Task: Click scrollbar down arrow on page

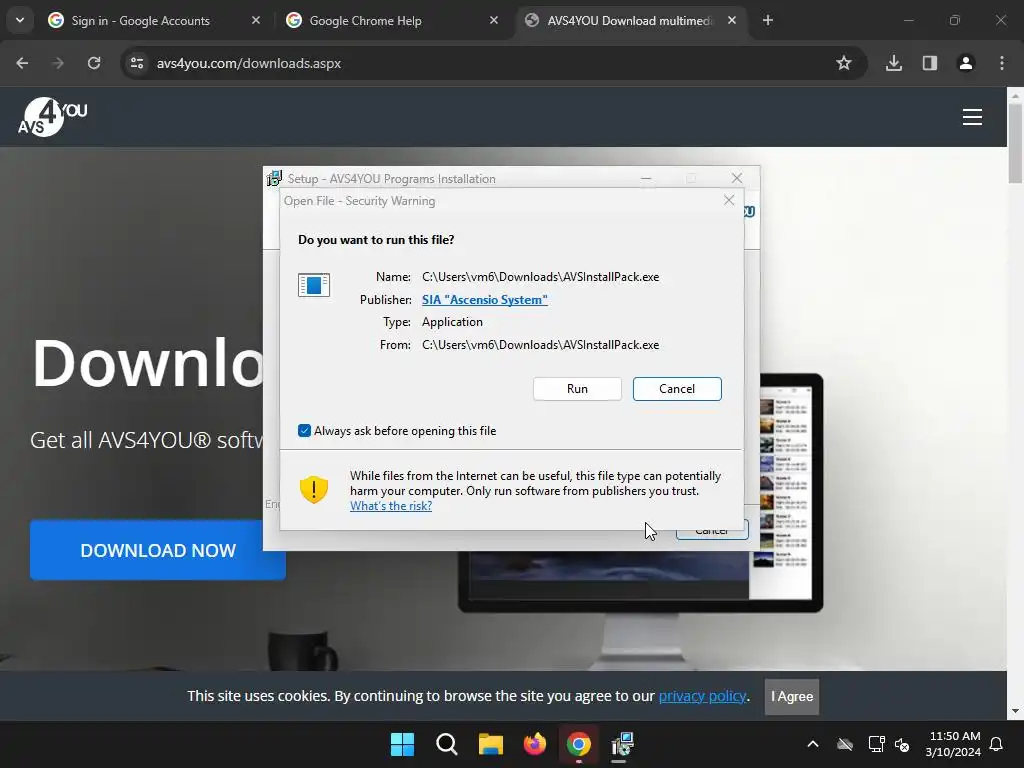Action: tap(1016, 711)
